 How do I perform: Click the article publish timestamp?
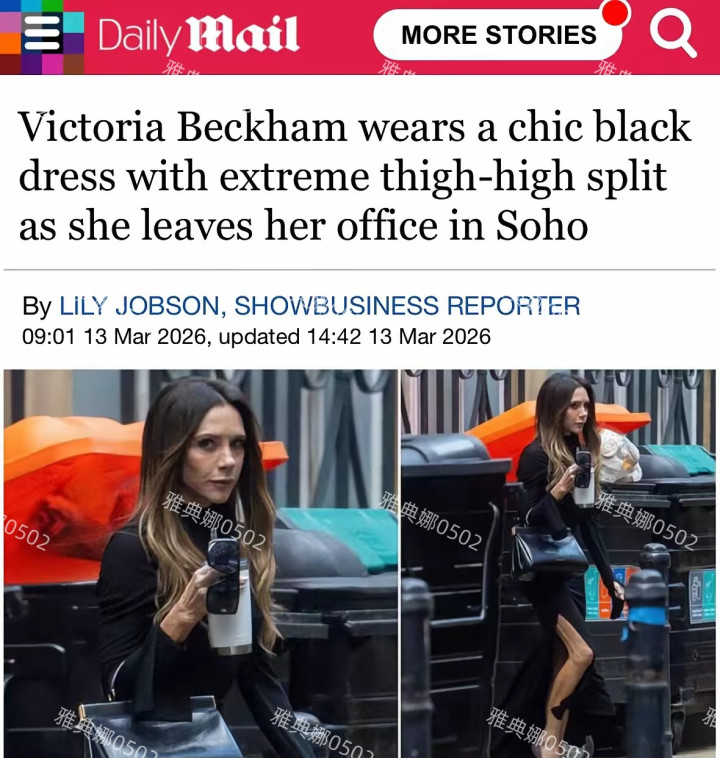coord(116,337)
